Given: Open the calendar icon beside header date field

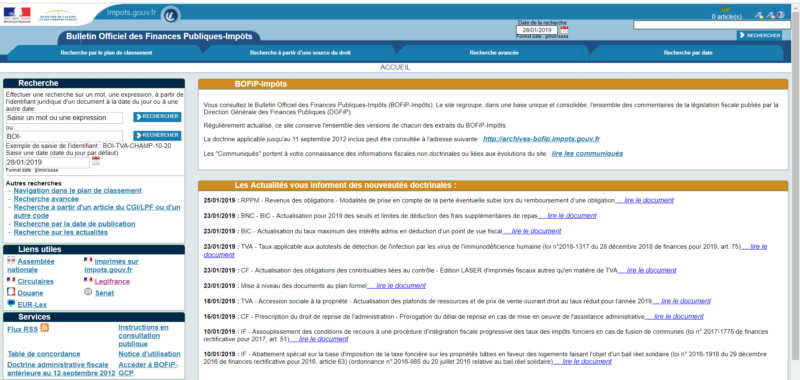Looking at the screenshot, I should click(564, 30).
